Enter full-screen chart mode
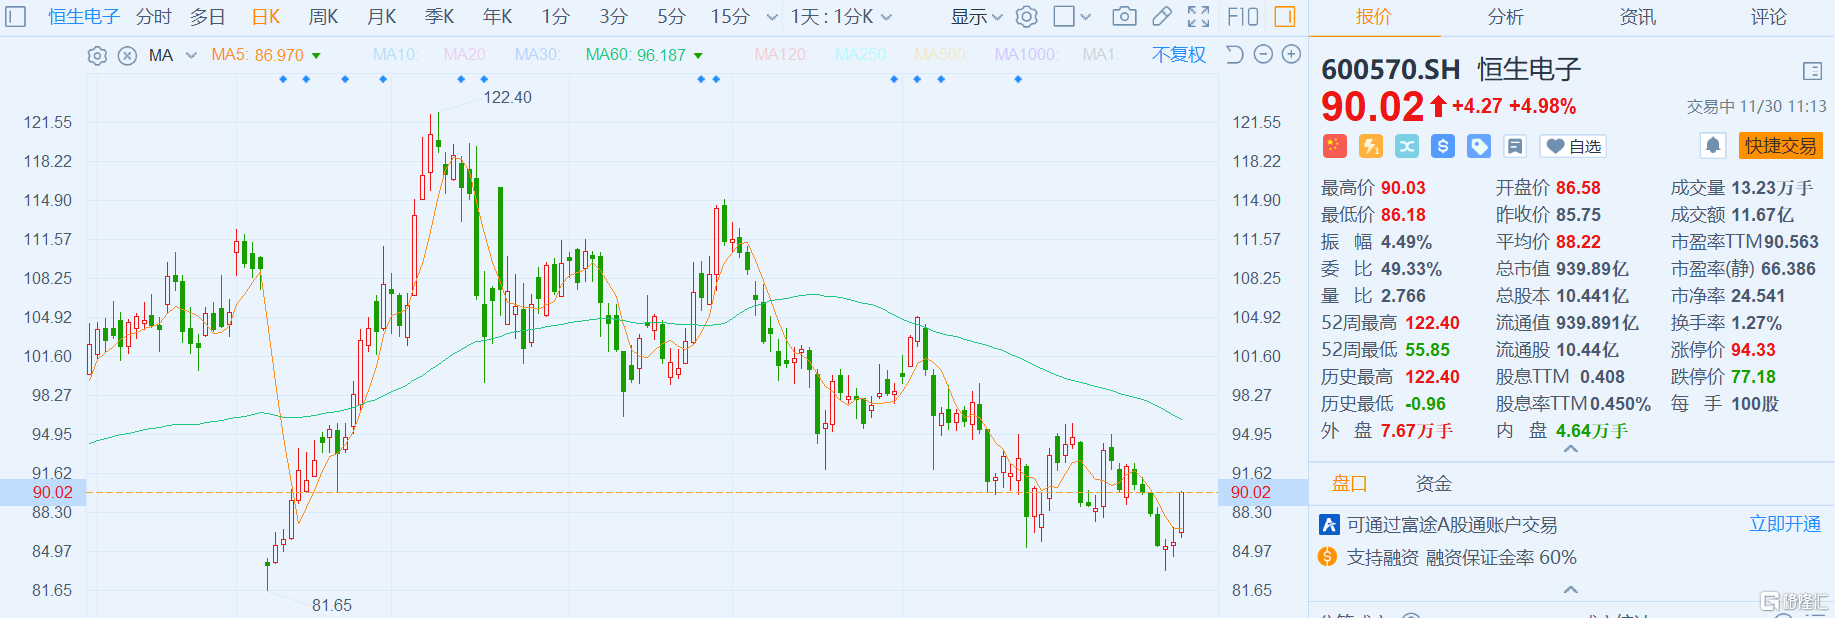Image resolution: width=1835 pixels, height=618 pixels. (x=1198, y=17)
